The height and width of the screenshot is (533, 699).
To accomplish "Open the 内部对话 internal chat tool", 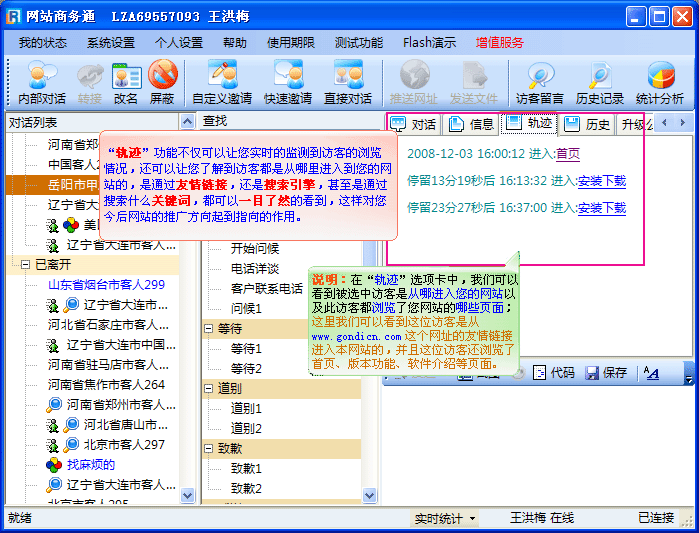I will pos(42,82).
